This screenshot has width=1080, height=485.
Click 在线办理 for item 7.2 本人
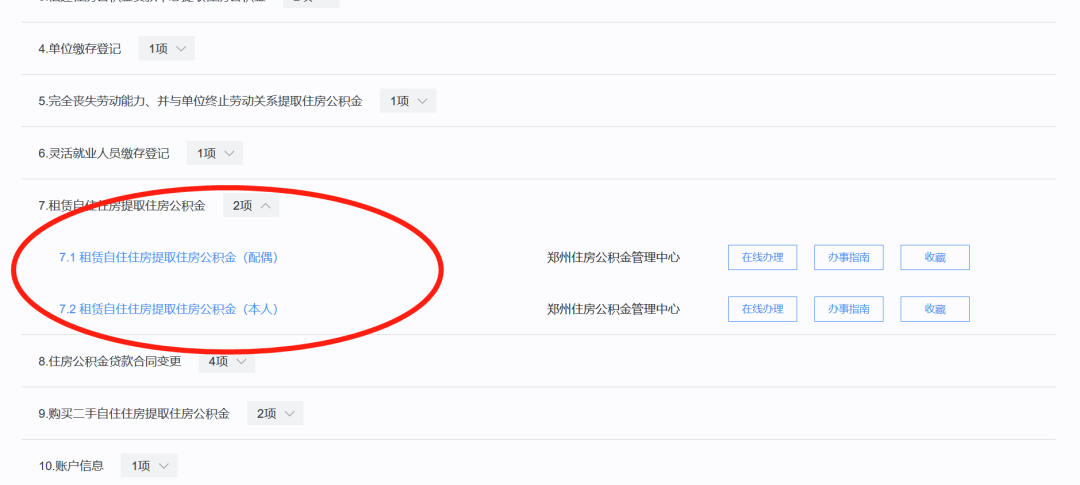[762, 309]
